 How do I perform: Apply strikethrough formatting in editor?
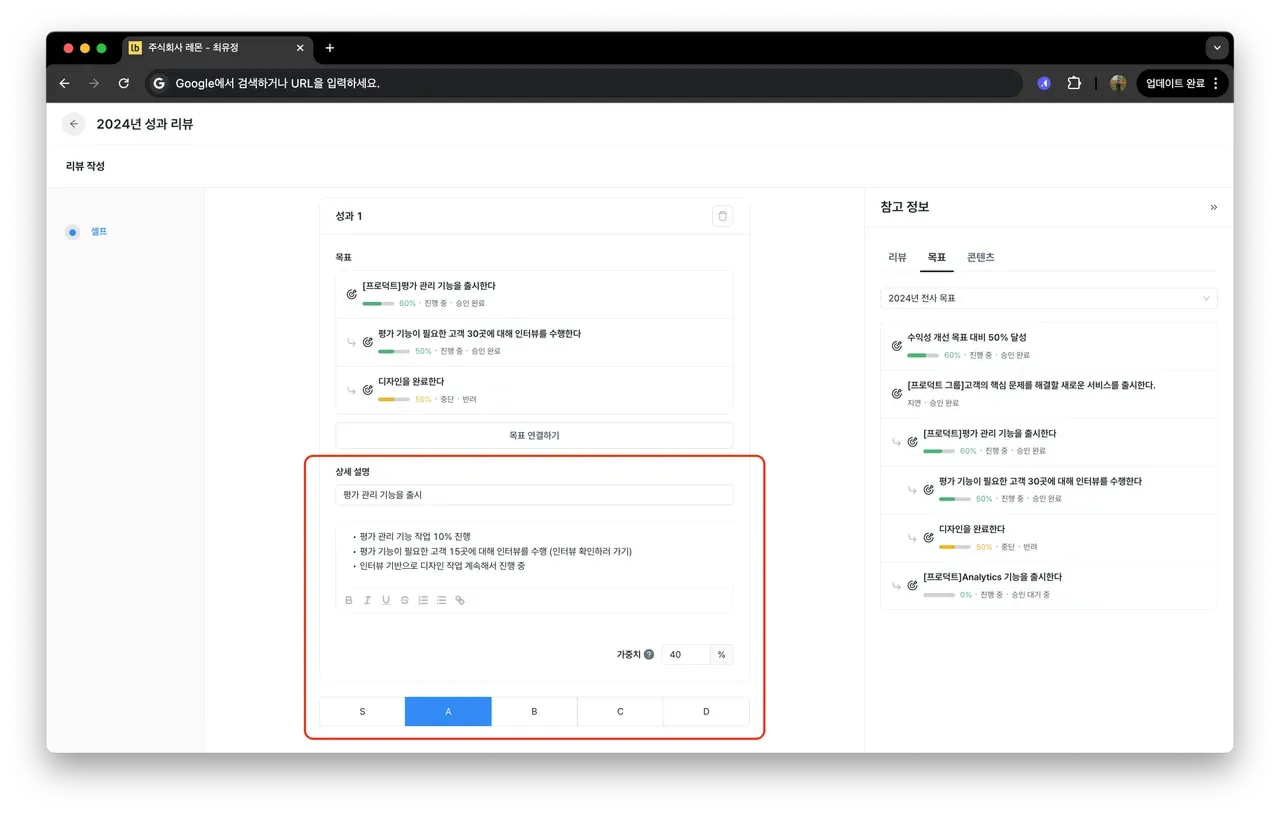pyautogui.click(x=404, y=600)
